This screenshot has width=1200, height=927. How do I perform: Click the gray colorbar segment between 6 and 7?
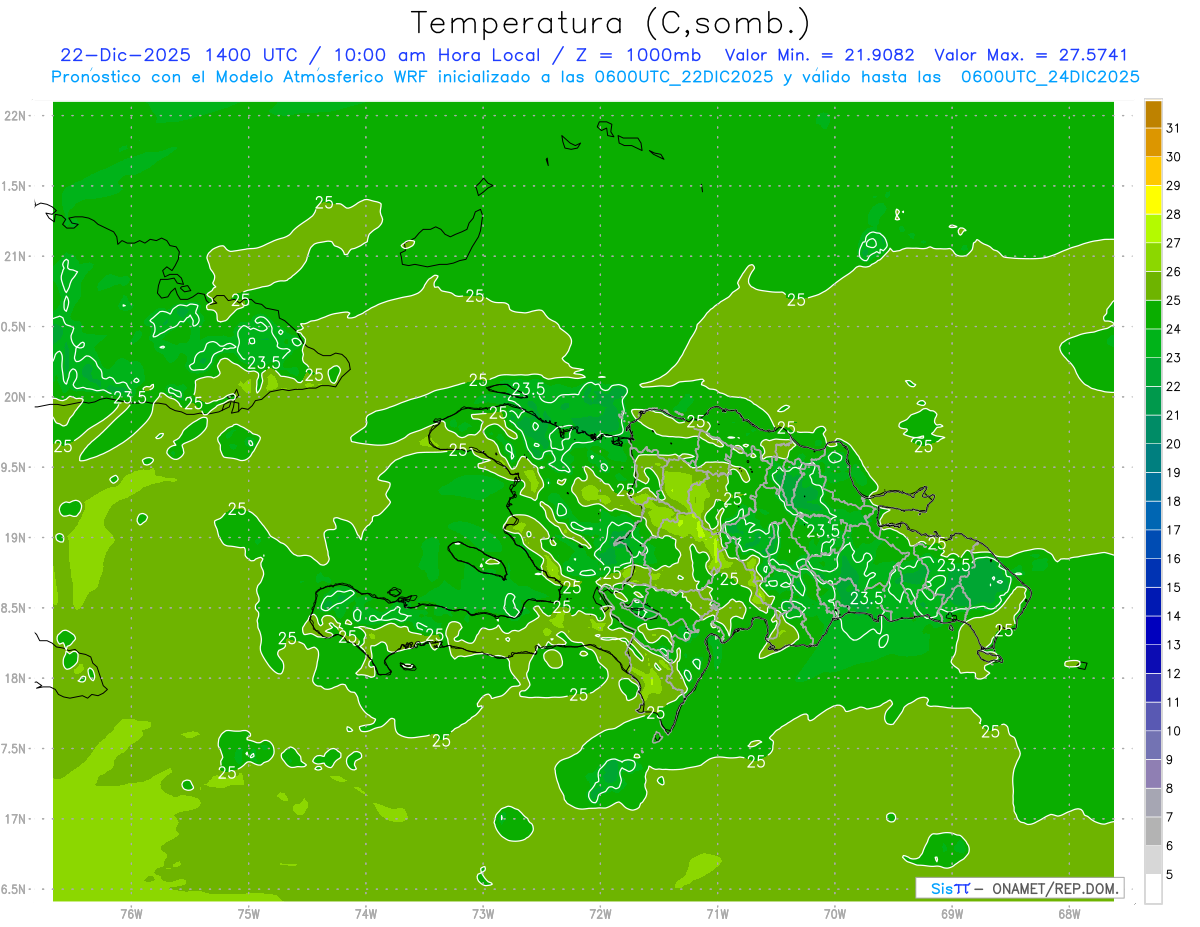pyautogui.click(x=1153, y=831)
